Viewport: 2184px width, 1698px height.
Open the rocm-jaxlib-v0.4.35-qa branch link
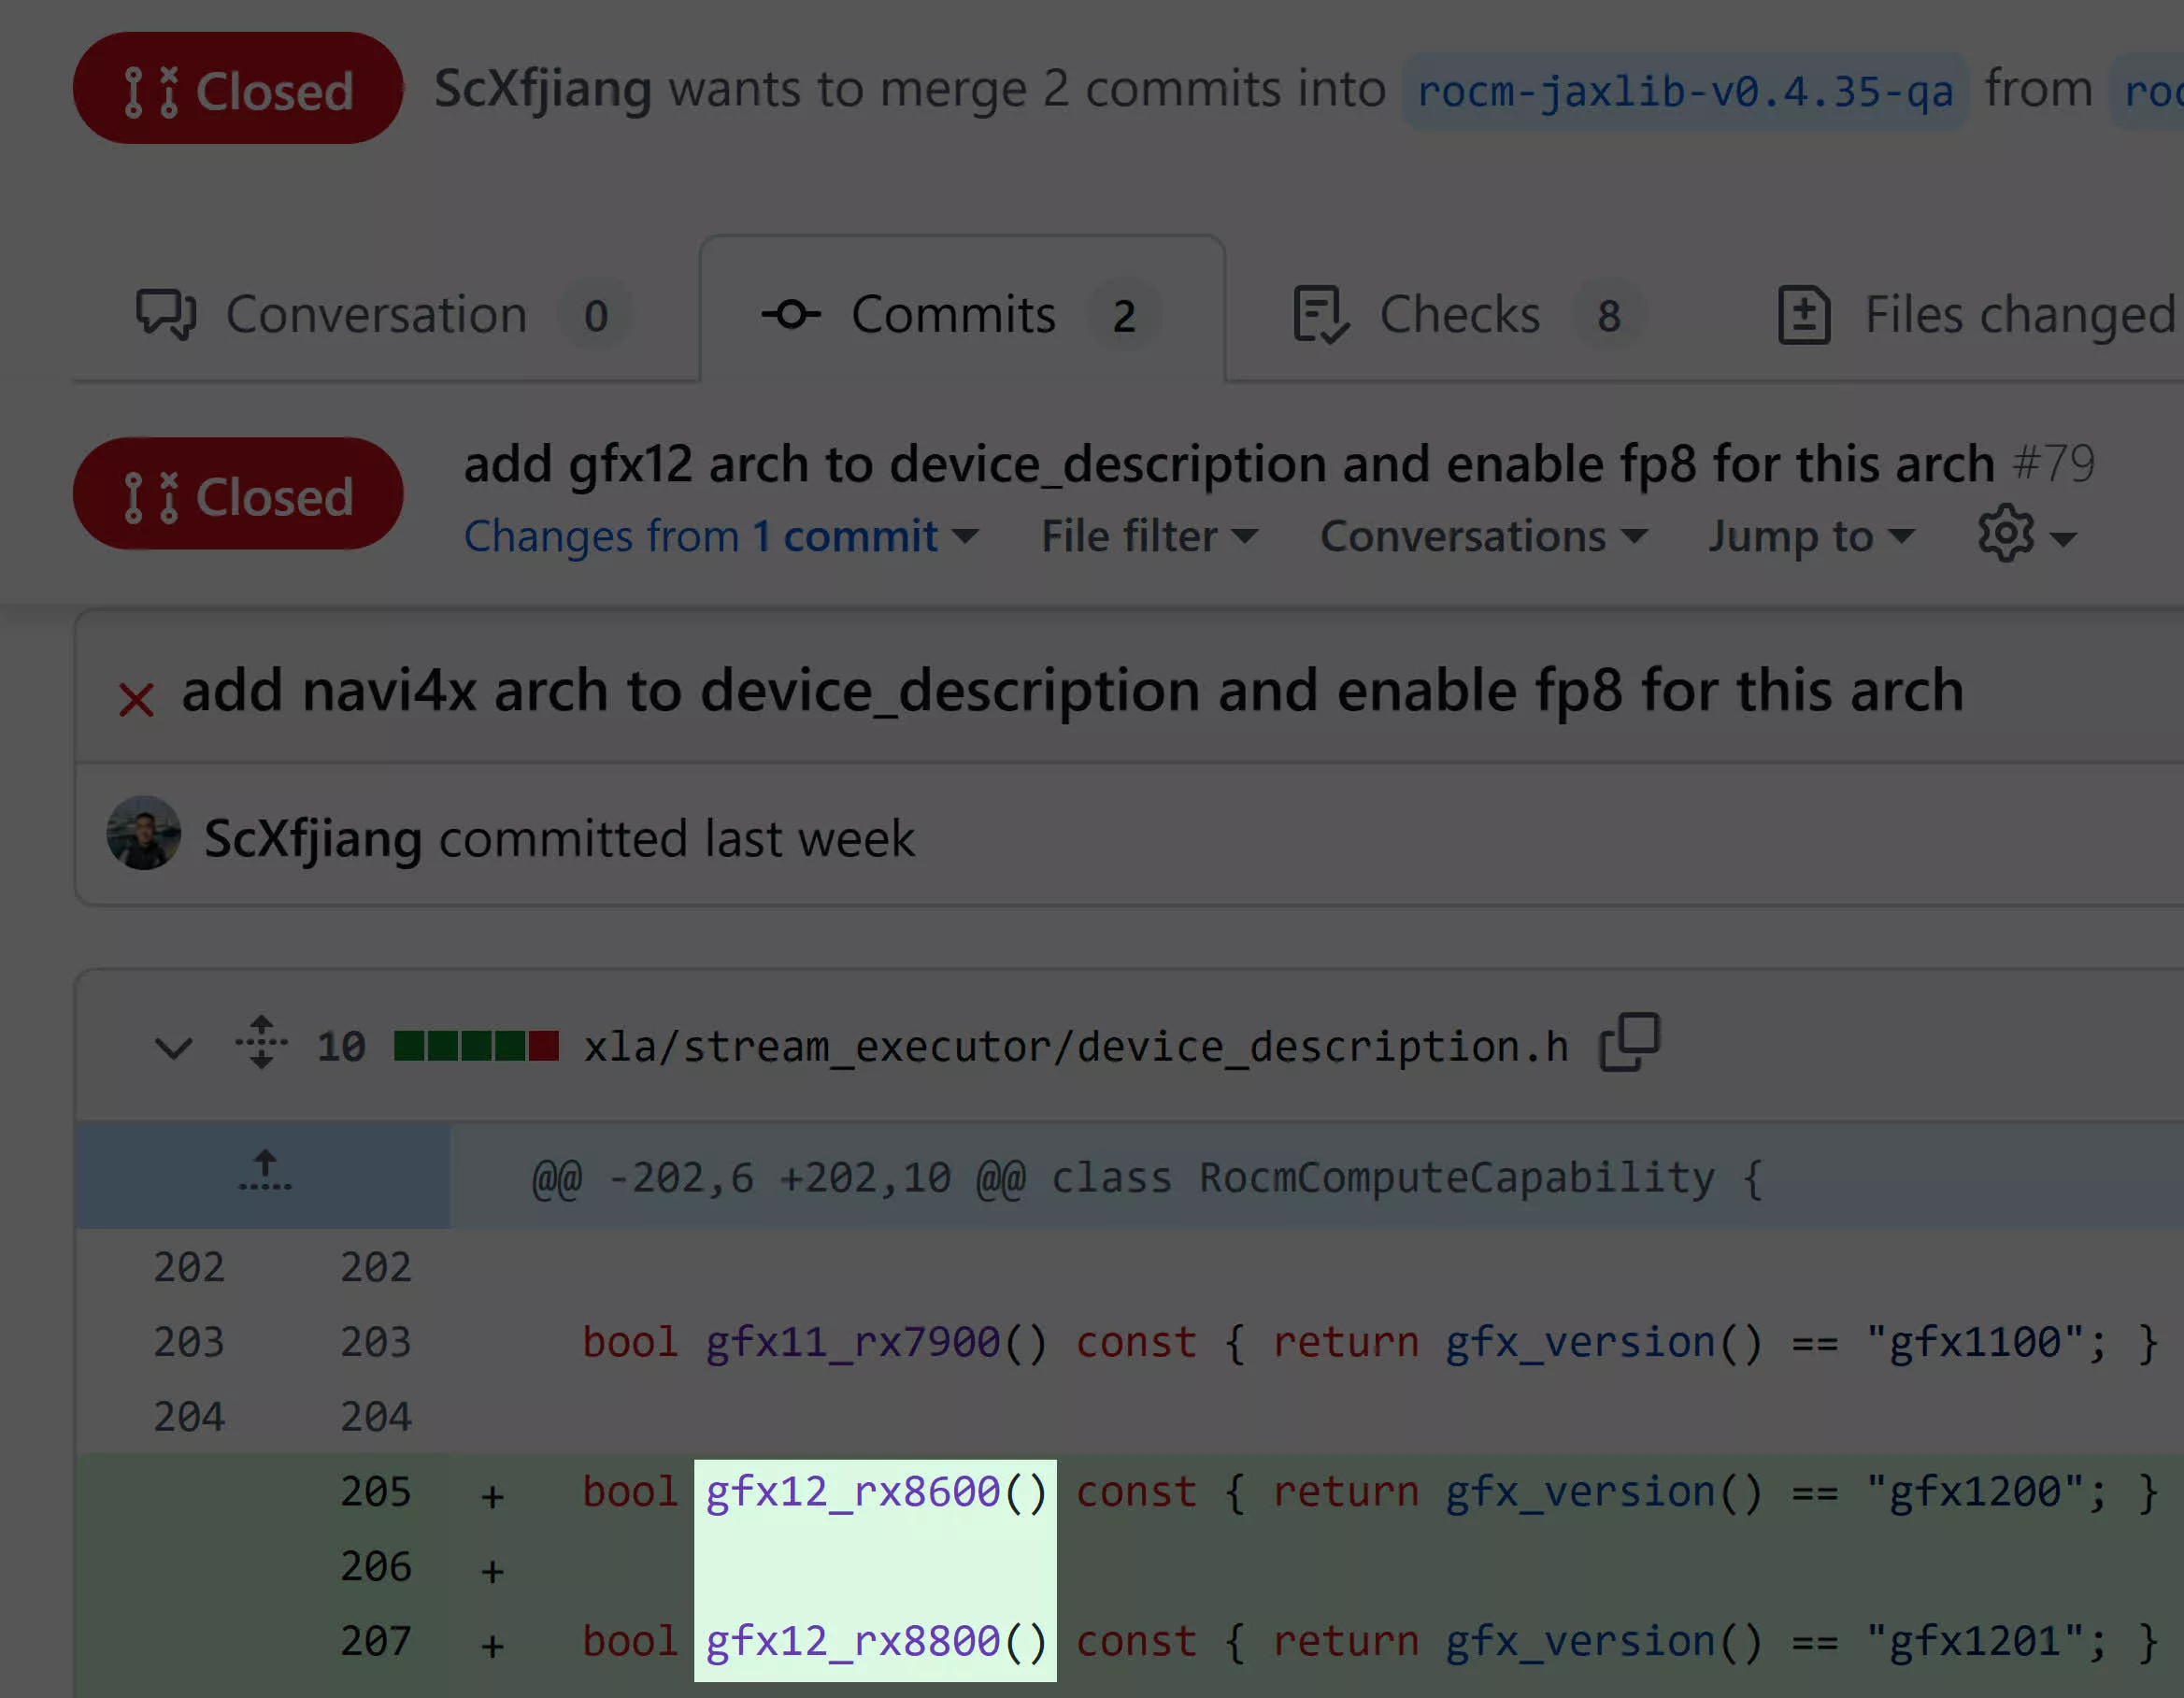tap(1684, 92)
